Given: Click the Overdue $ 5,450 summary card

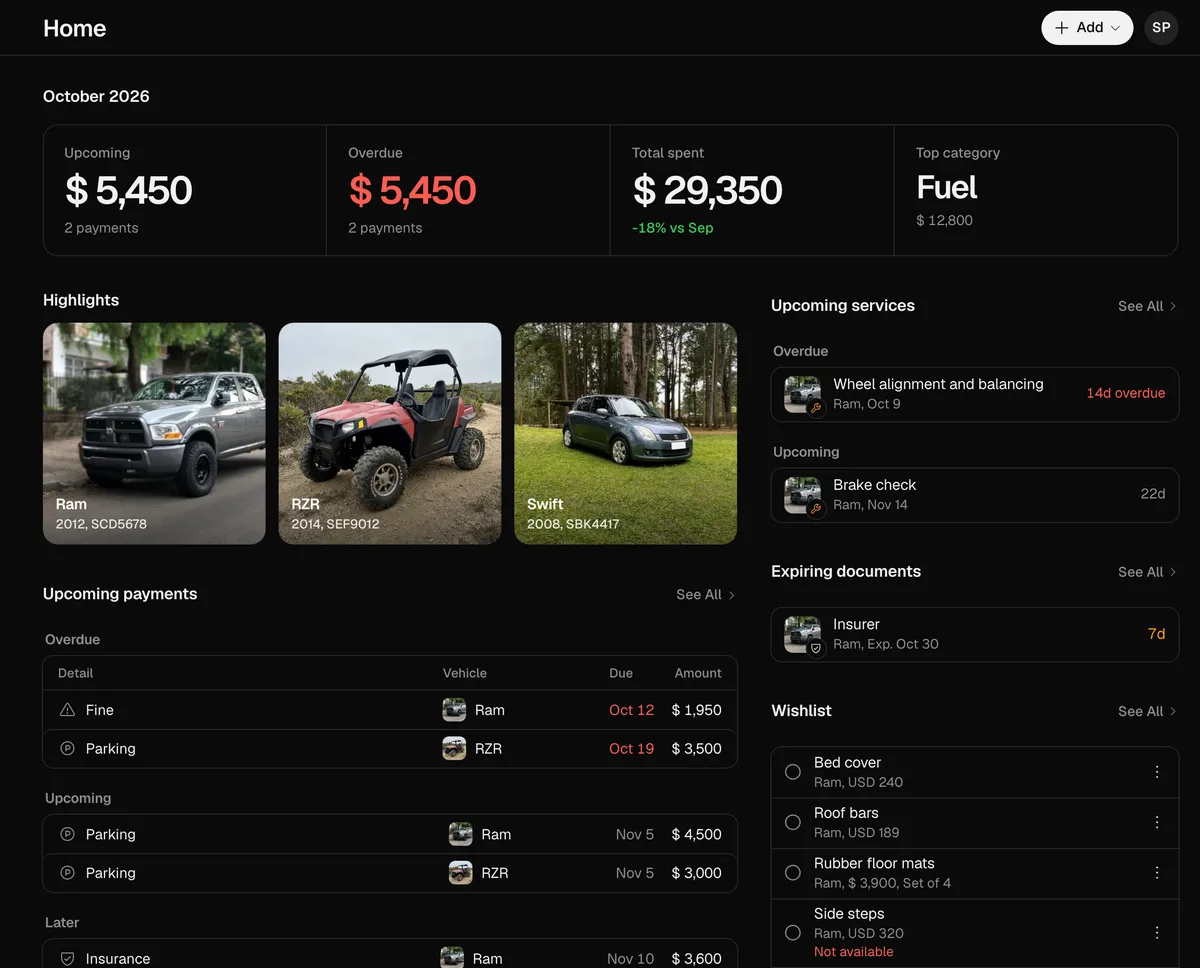Looking at the screenshot, I should (468, 190).
